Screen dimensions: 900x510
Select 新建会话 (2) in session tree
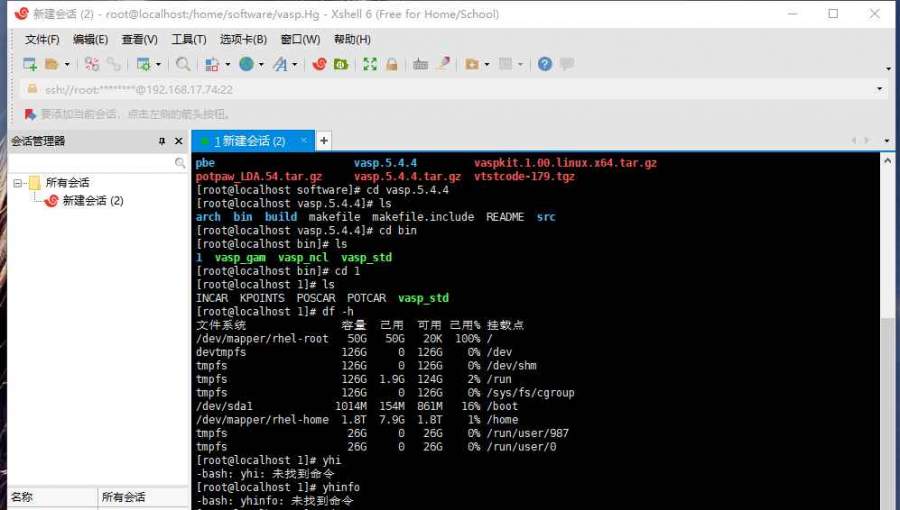point(92,201)
